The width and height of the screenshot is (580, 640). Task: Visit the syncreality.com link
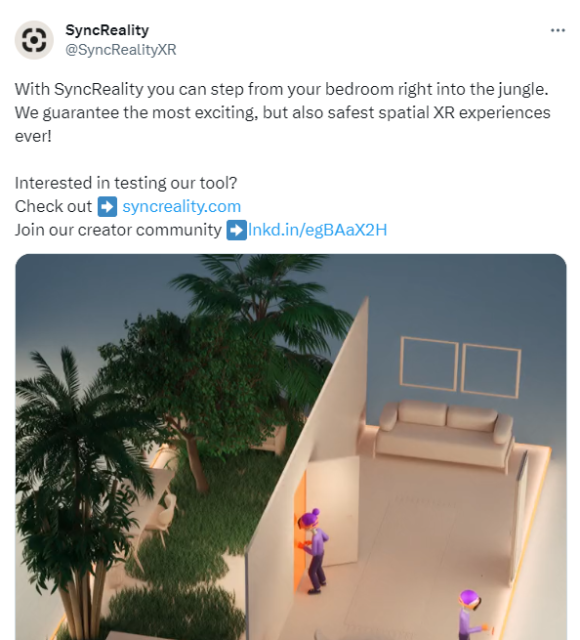pyautogui.click(x=182, y=206)
